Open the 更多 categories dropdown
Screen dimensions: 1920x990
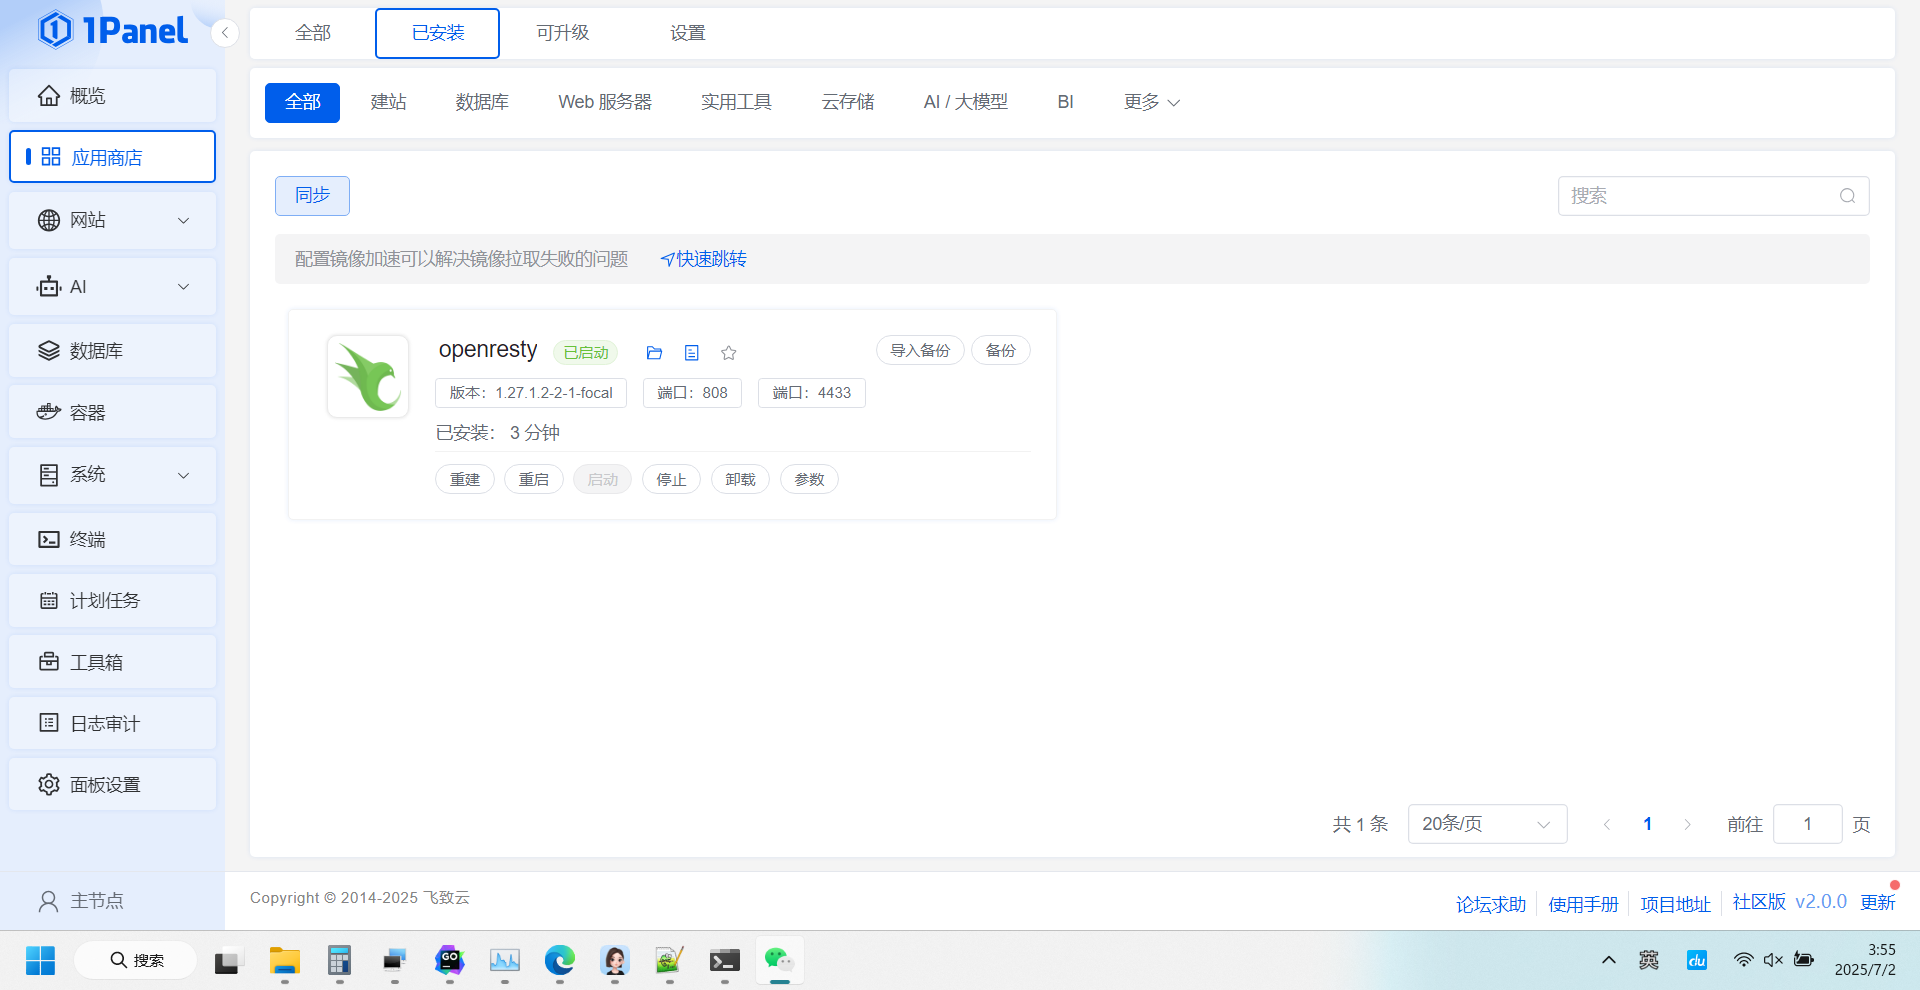pos(1151,102)
